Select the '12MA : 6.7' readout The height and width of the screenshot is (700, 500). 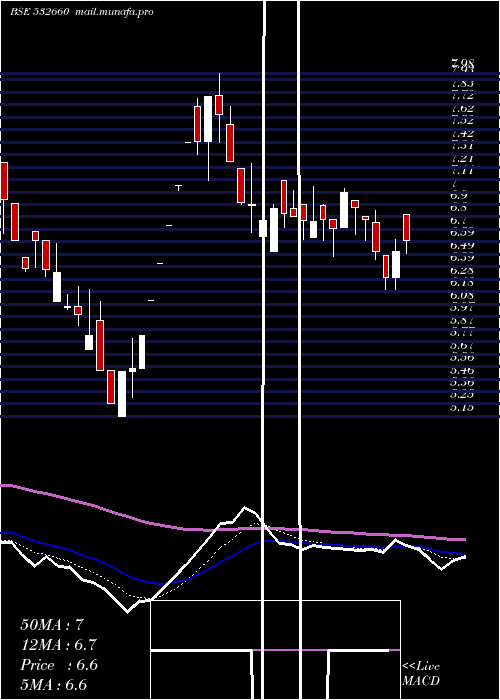click(58, 645)
